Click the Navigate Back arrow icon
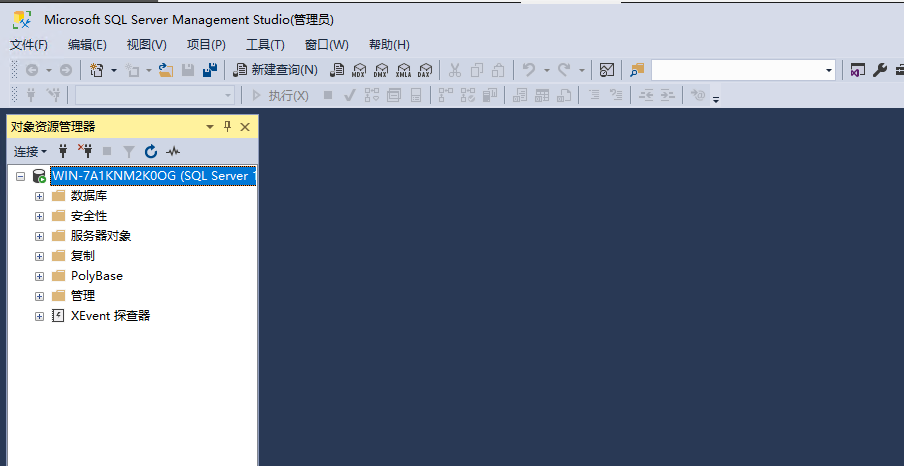 pos(32,70)
